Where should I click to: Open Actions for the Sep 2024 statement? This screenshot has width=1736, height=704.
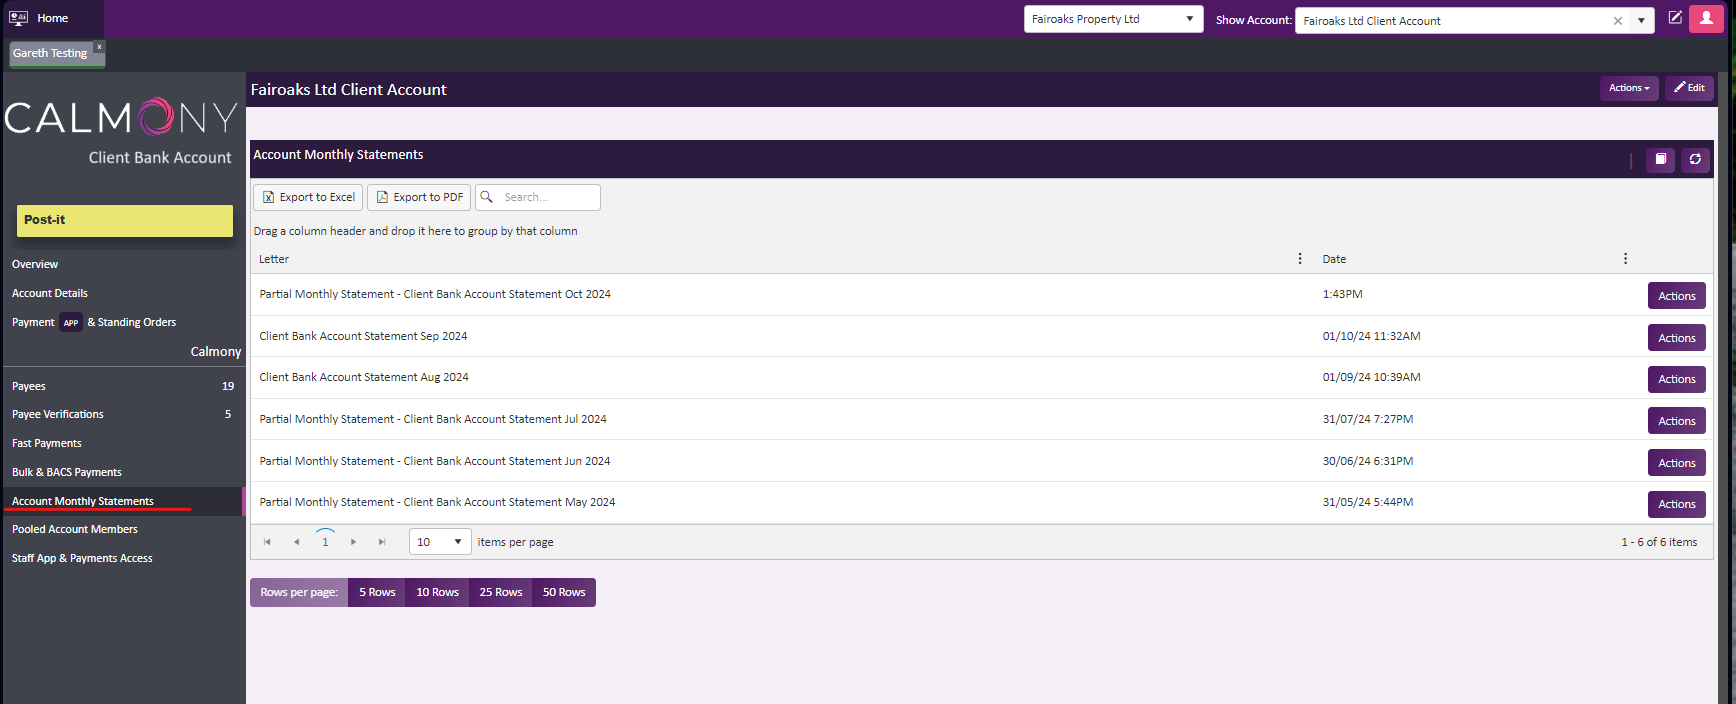(x=1676, y=338)
